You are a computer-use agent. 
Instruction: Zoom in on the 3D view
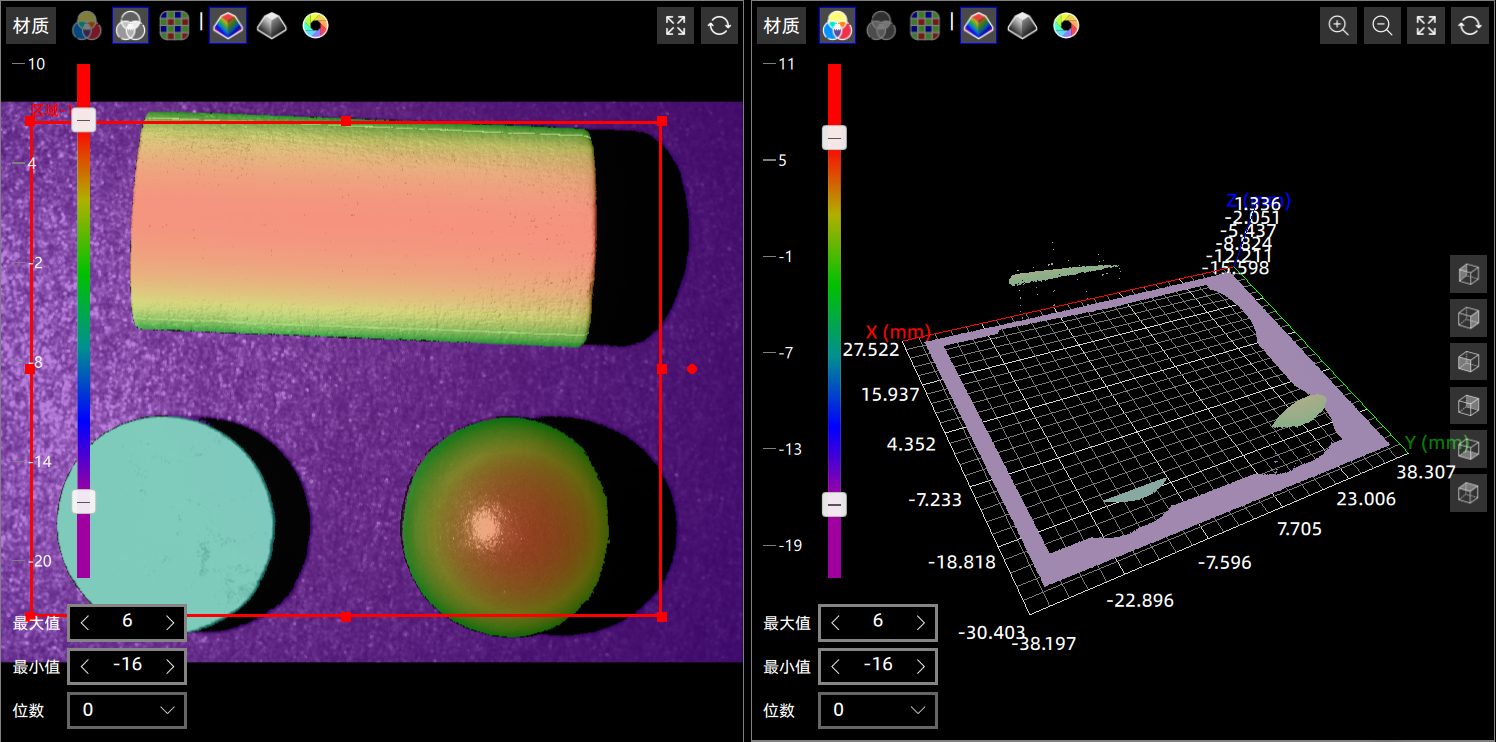[1338, 26]
